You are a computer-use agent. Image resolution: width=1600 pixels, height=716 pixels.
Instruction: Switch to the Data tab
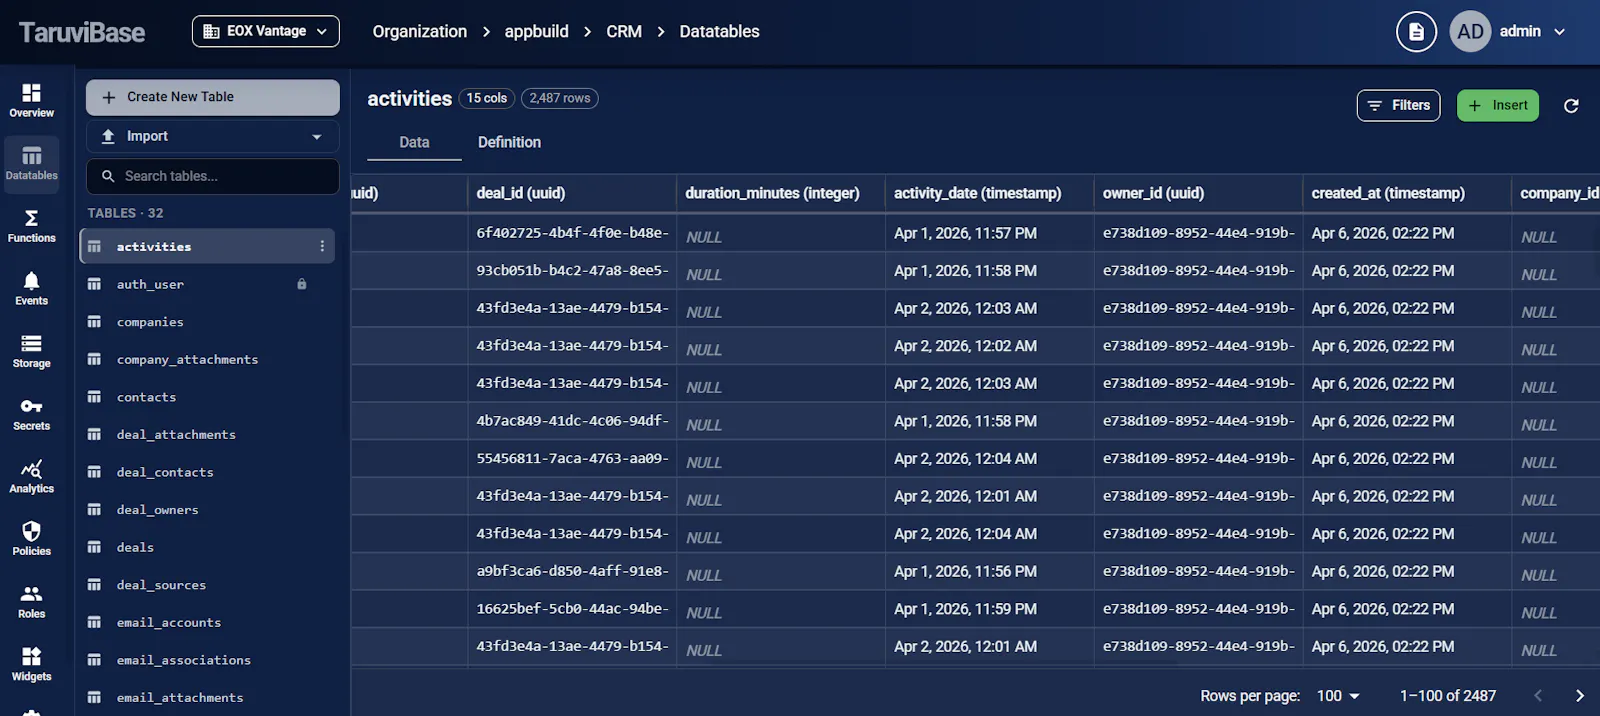[x=414, y=142]
